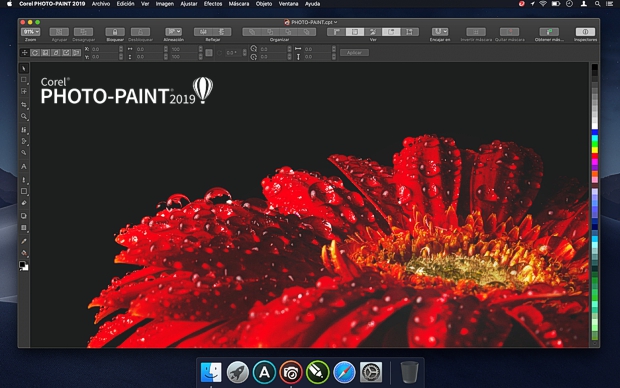The height and width of the screenshot is (388, 620).
Task: Select the Pick tool in toolbox
Action: click(x=24, y=68)
